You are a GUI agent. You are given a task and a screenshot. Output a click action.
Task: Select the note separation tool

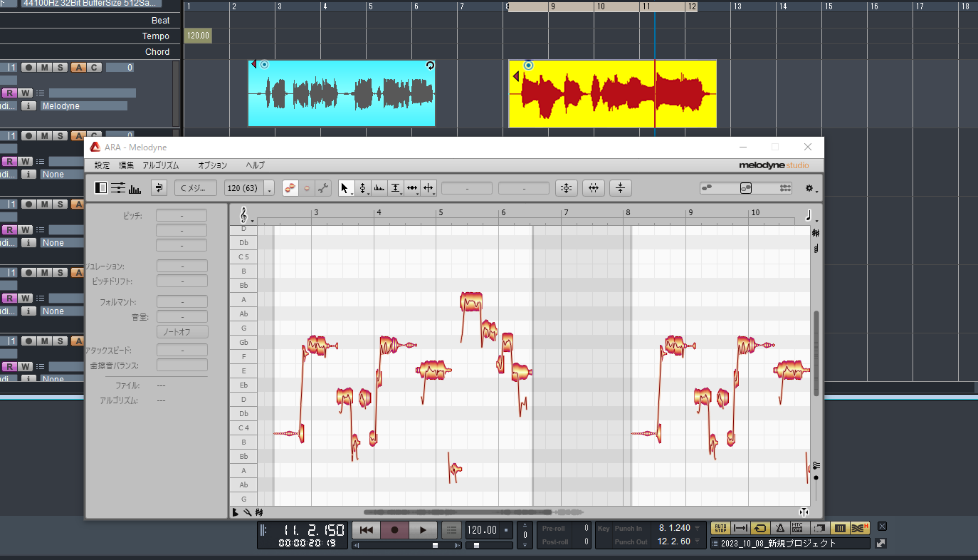[x=428, y=188]
